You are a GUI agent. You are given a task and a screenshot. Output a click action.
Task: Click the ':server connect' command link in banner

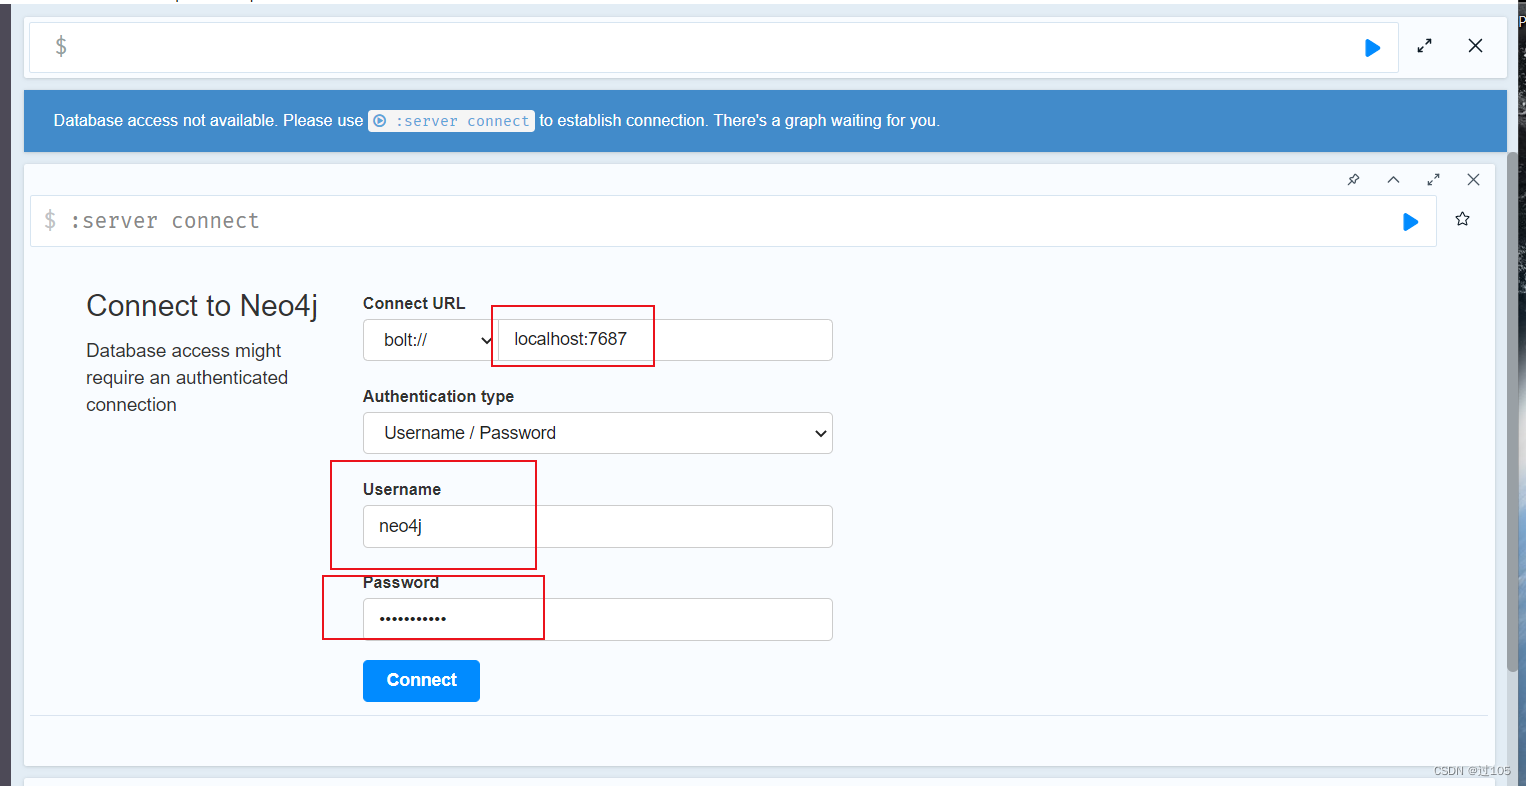451,121
